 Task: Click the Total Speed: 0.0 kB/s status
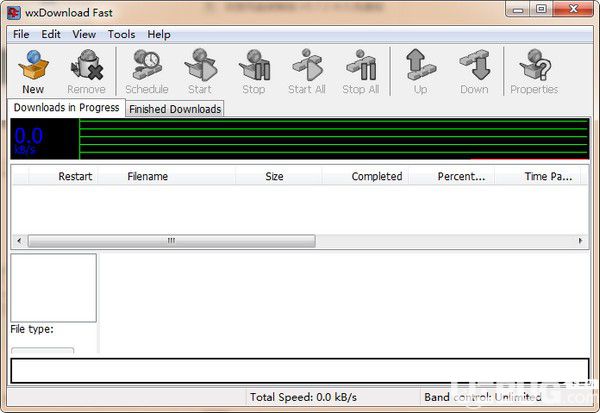coord(303,397)
